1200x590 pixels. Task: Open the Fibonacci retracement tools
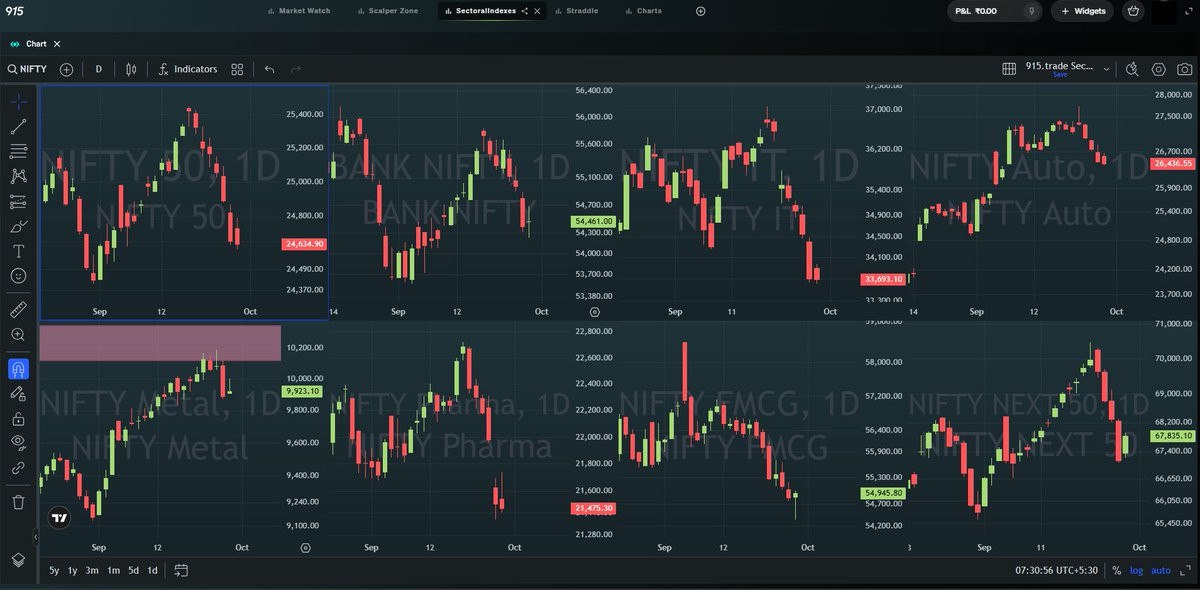click(18, 151)
